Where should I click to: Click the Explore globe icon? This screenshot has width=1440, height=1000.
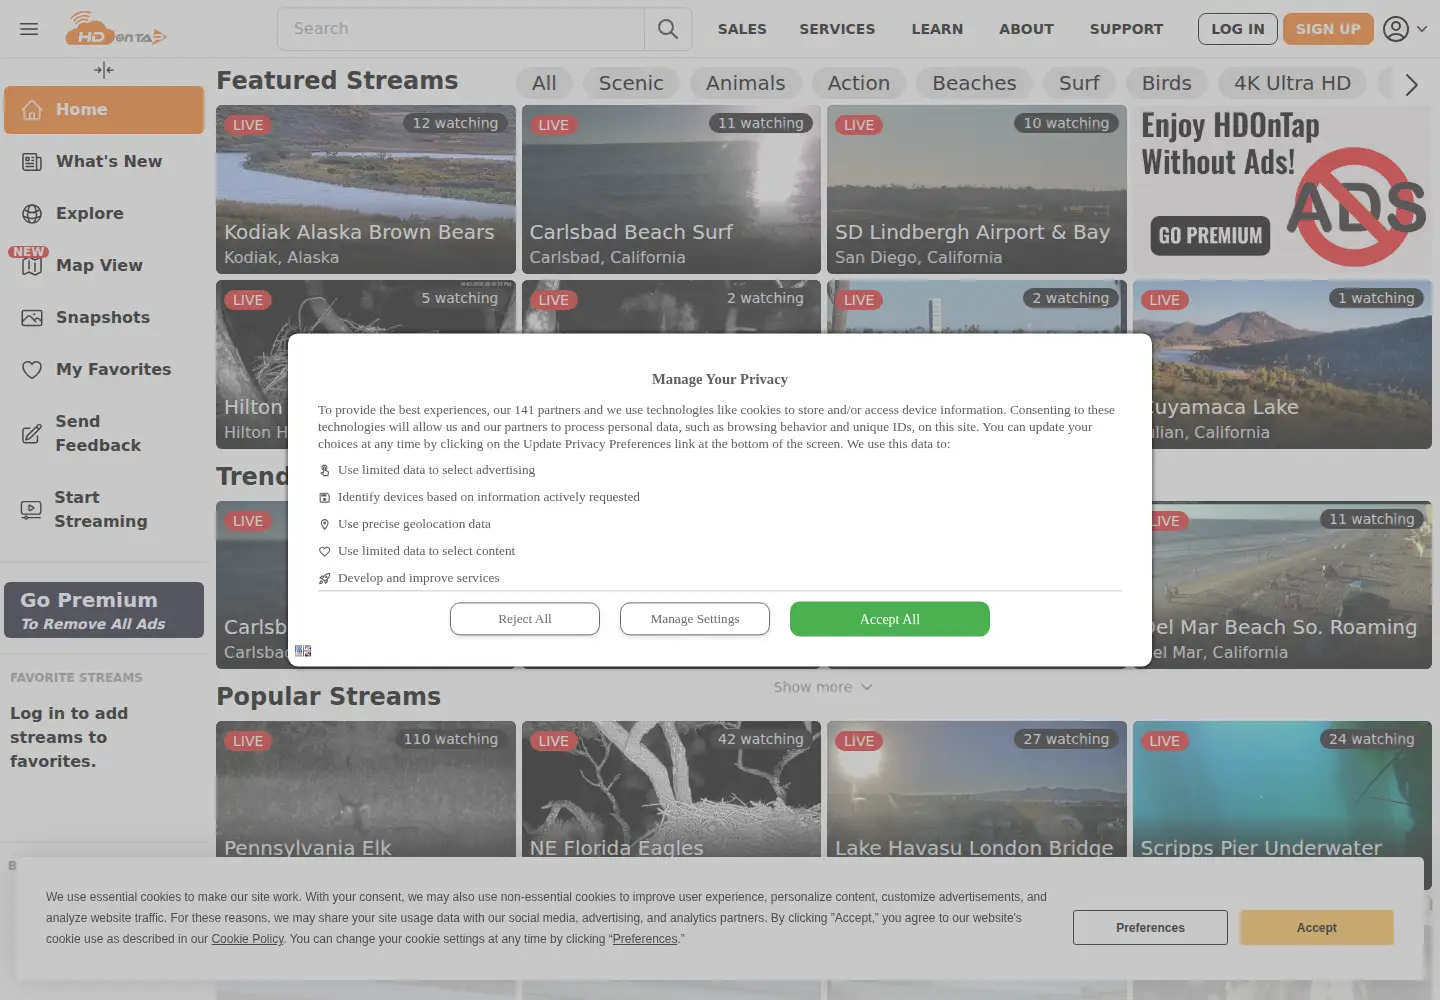click(x=32, y=214)
